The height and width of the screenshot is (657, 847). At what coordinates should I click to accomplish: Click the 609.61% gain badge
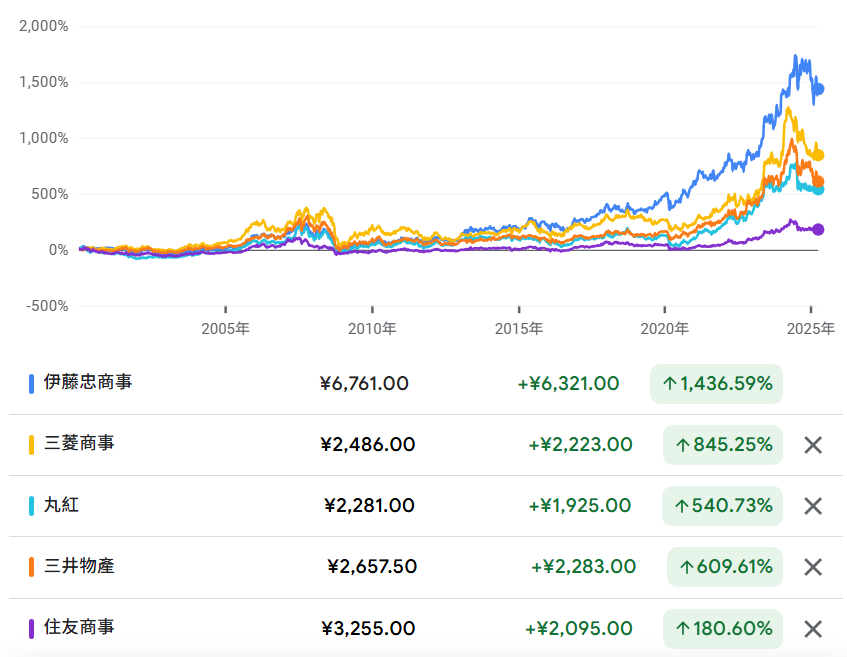(x=725, y=567)
